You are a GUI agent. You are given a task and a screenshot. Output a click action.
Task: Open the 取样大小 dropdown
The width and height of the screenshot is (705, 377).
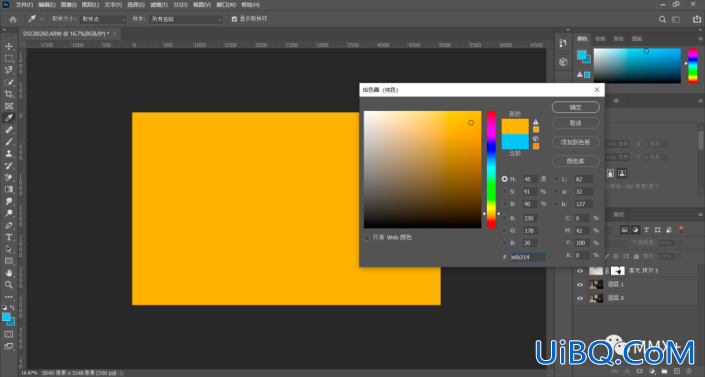(103, 19)
